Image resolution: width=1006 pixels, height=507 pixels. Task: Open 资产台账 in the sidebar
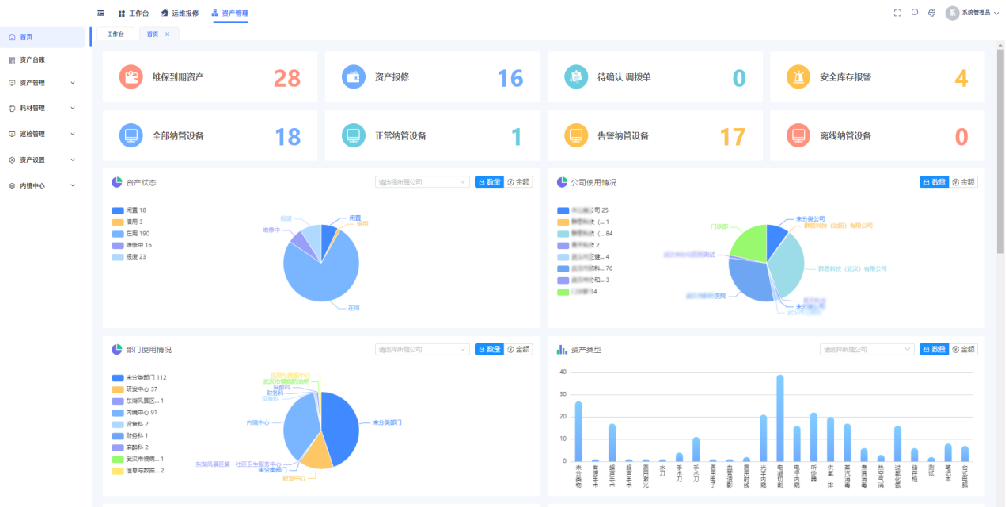point(32,60)
